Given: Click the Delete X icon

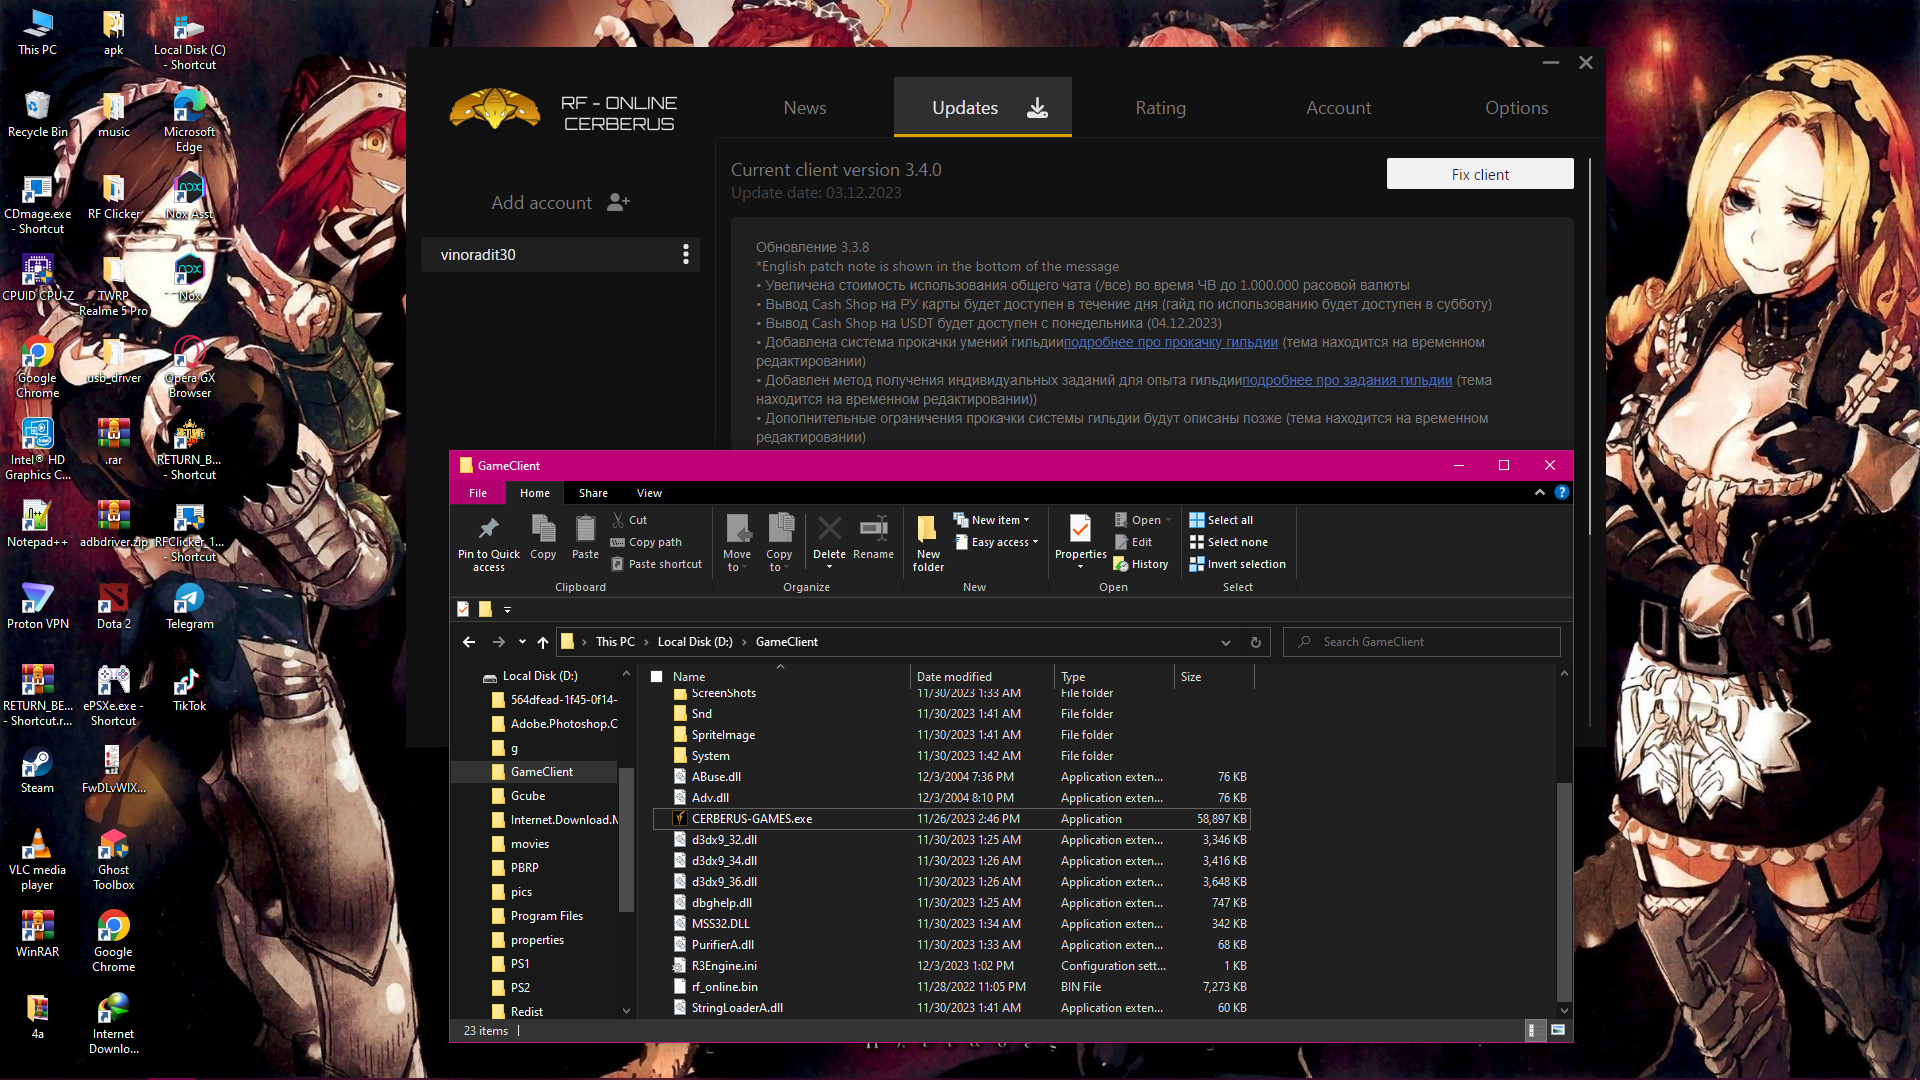Looking at the screenshot, I should (829, 529).
